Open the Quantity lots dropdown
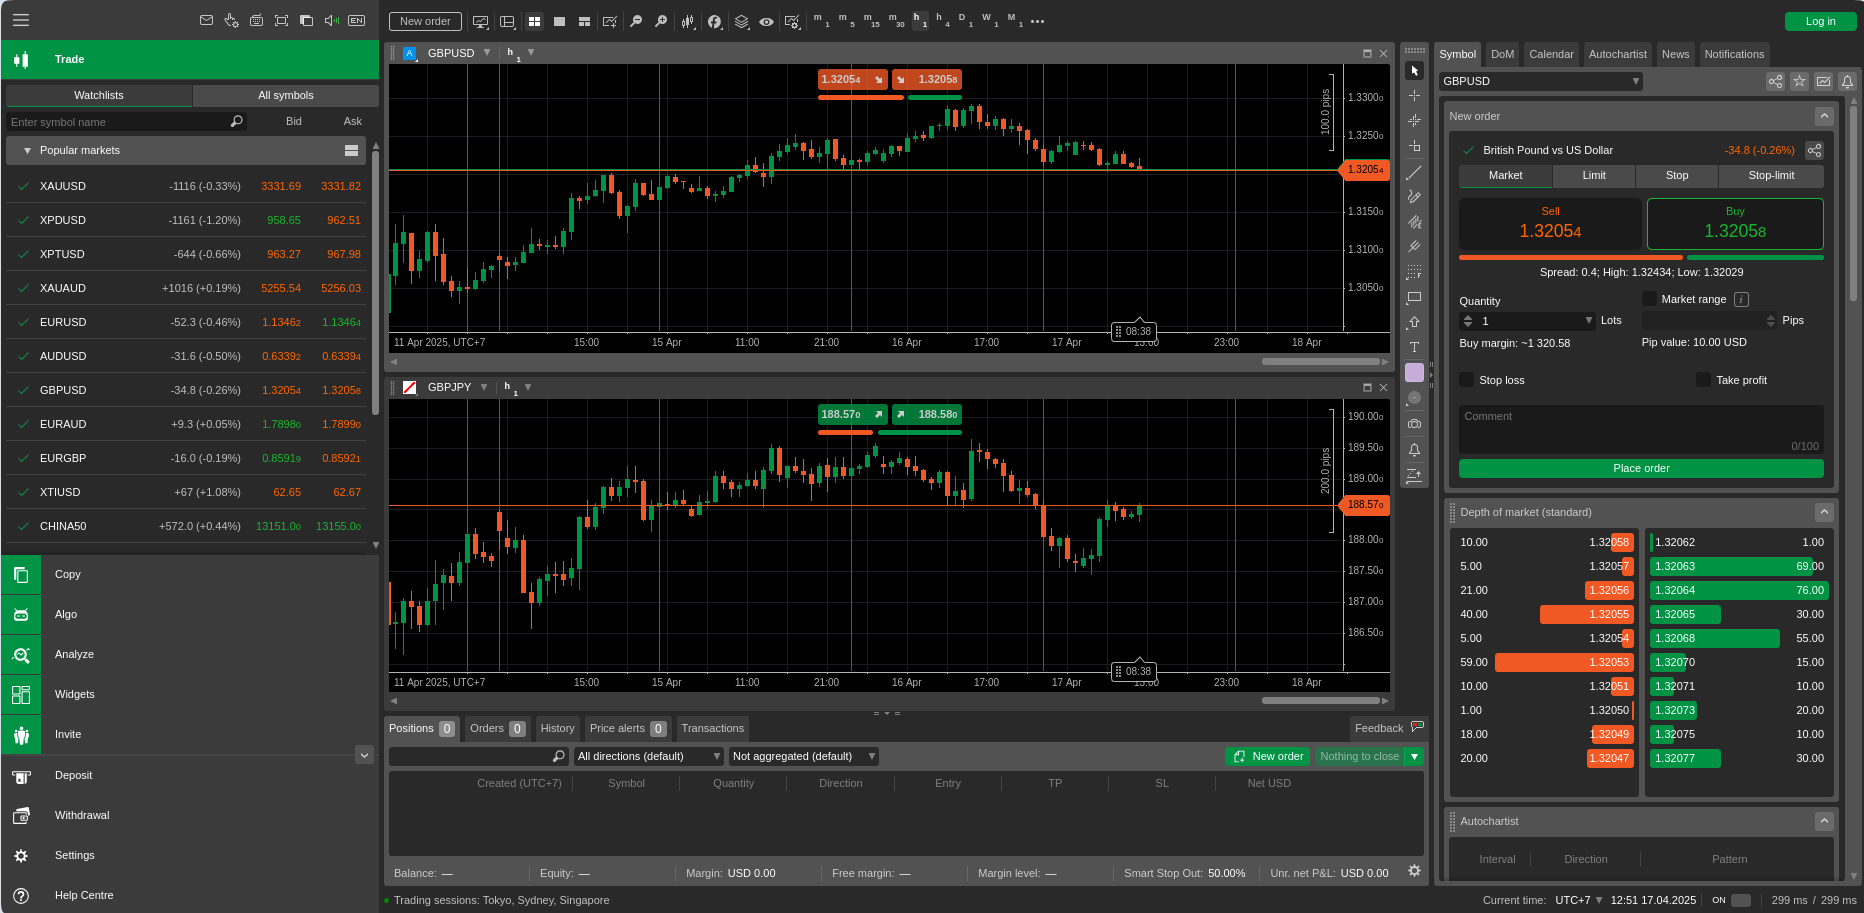 pos(1589,321)
